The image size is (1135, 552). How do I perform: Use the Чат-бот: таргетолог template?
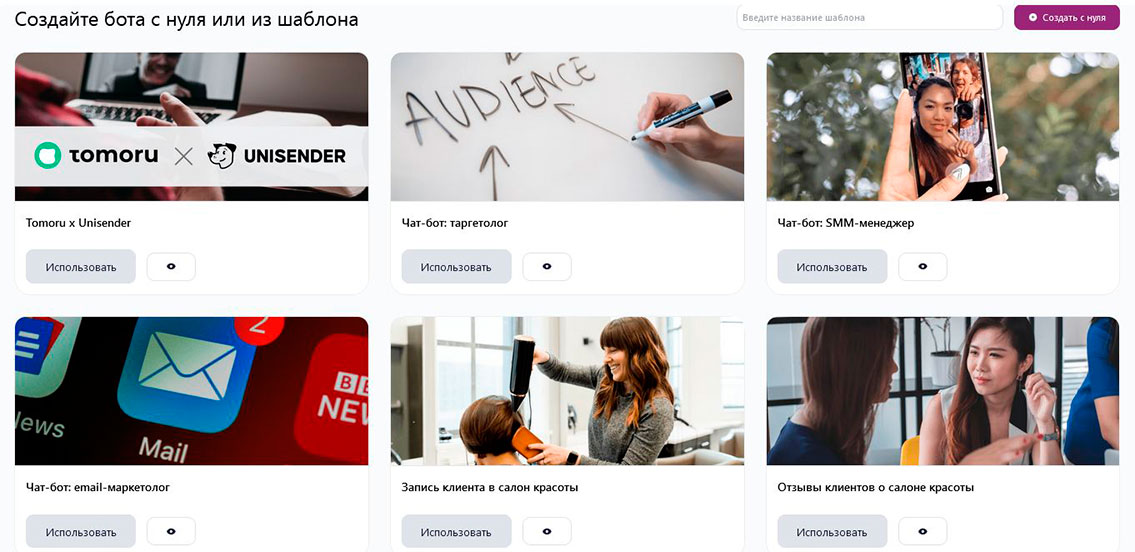456,266
